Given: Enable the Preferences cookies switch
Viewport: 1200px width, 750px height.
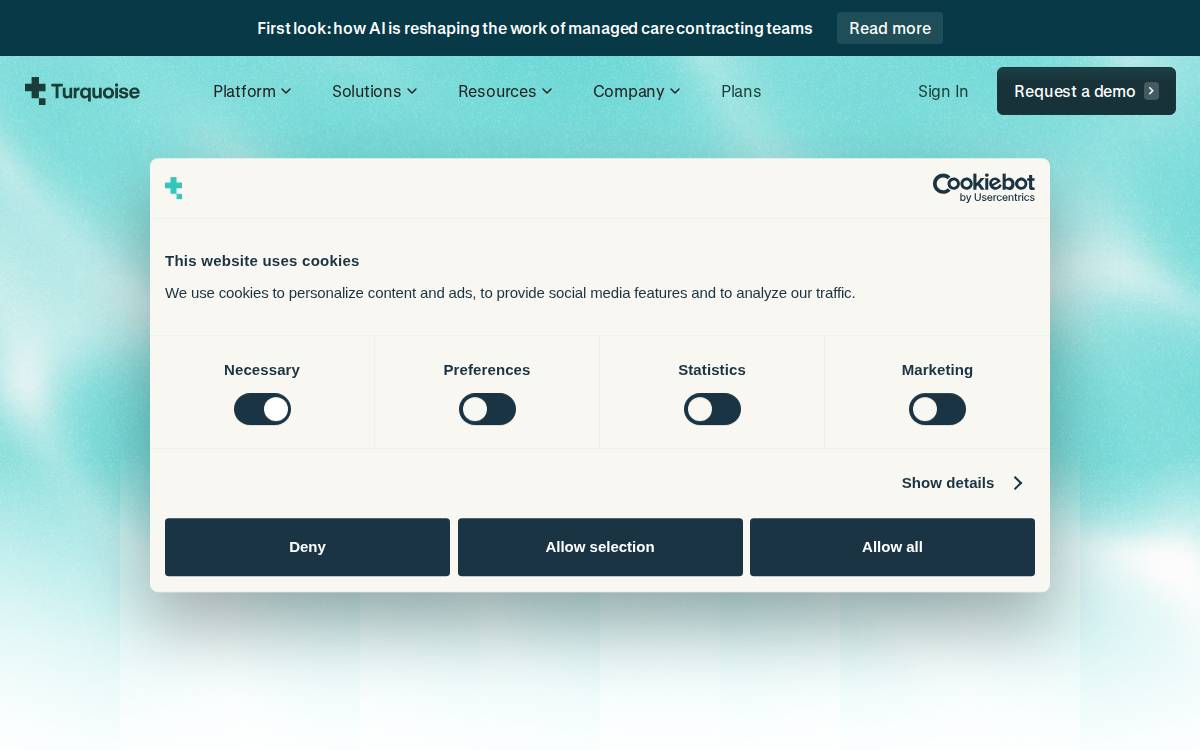Looking at the screenshot, I should 487,409.
